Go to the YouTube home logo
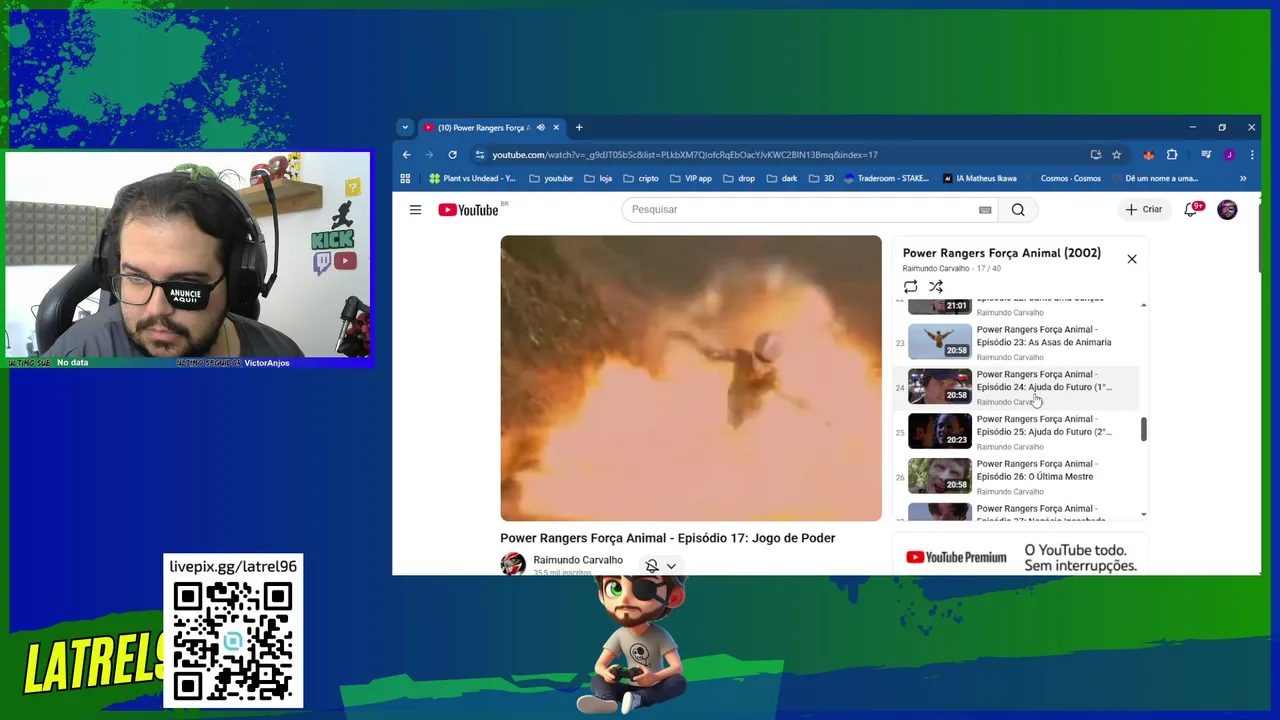1280x720 pixels. tap(468, 210)
